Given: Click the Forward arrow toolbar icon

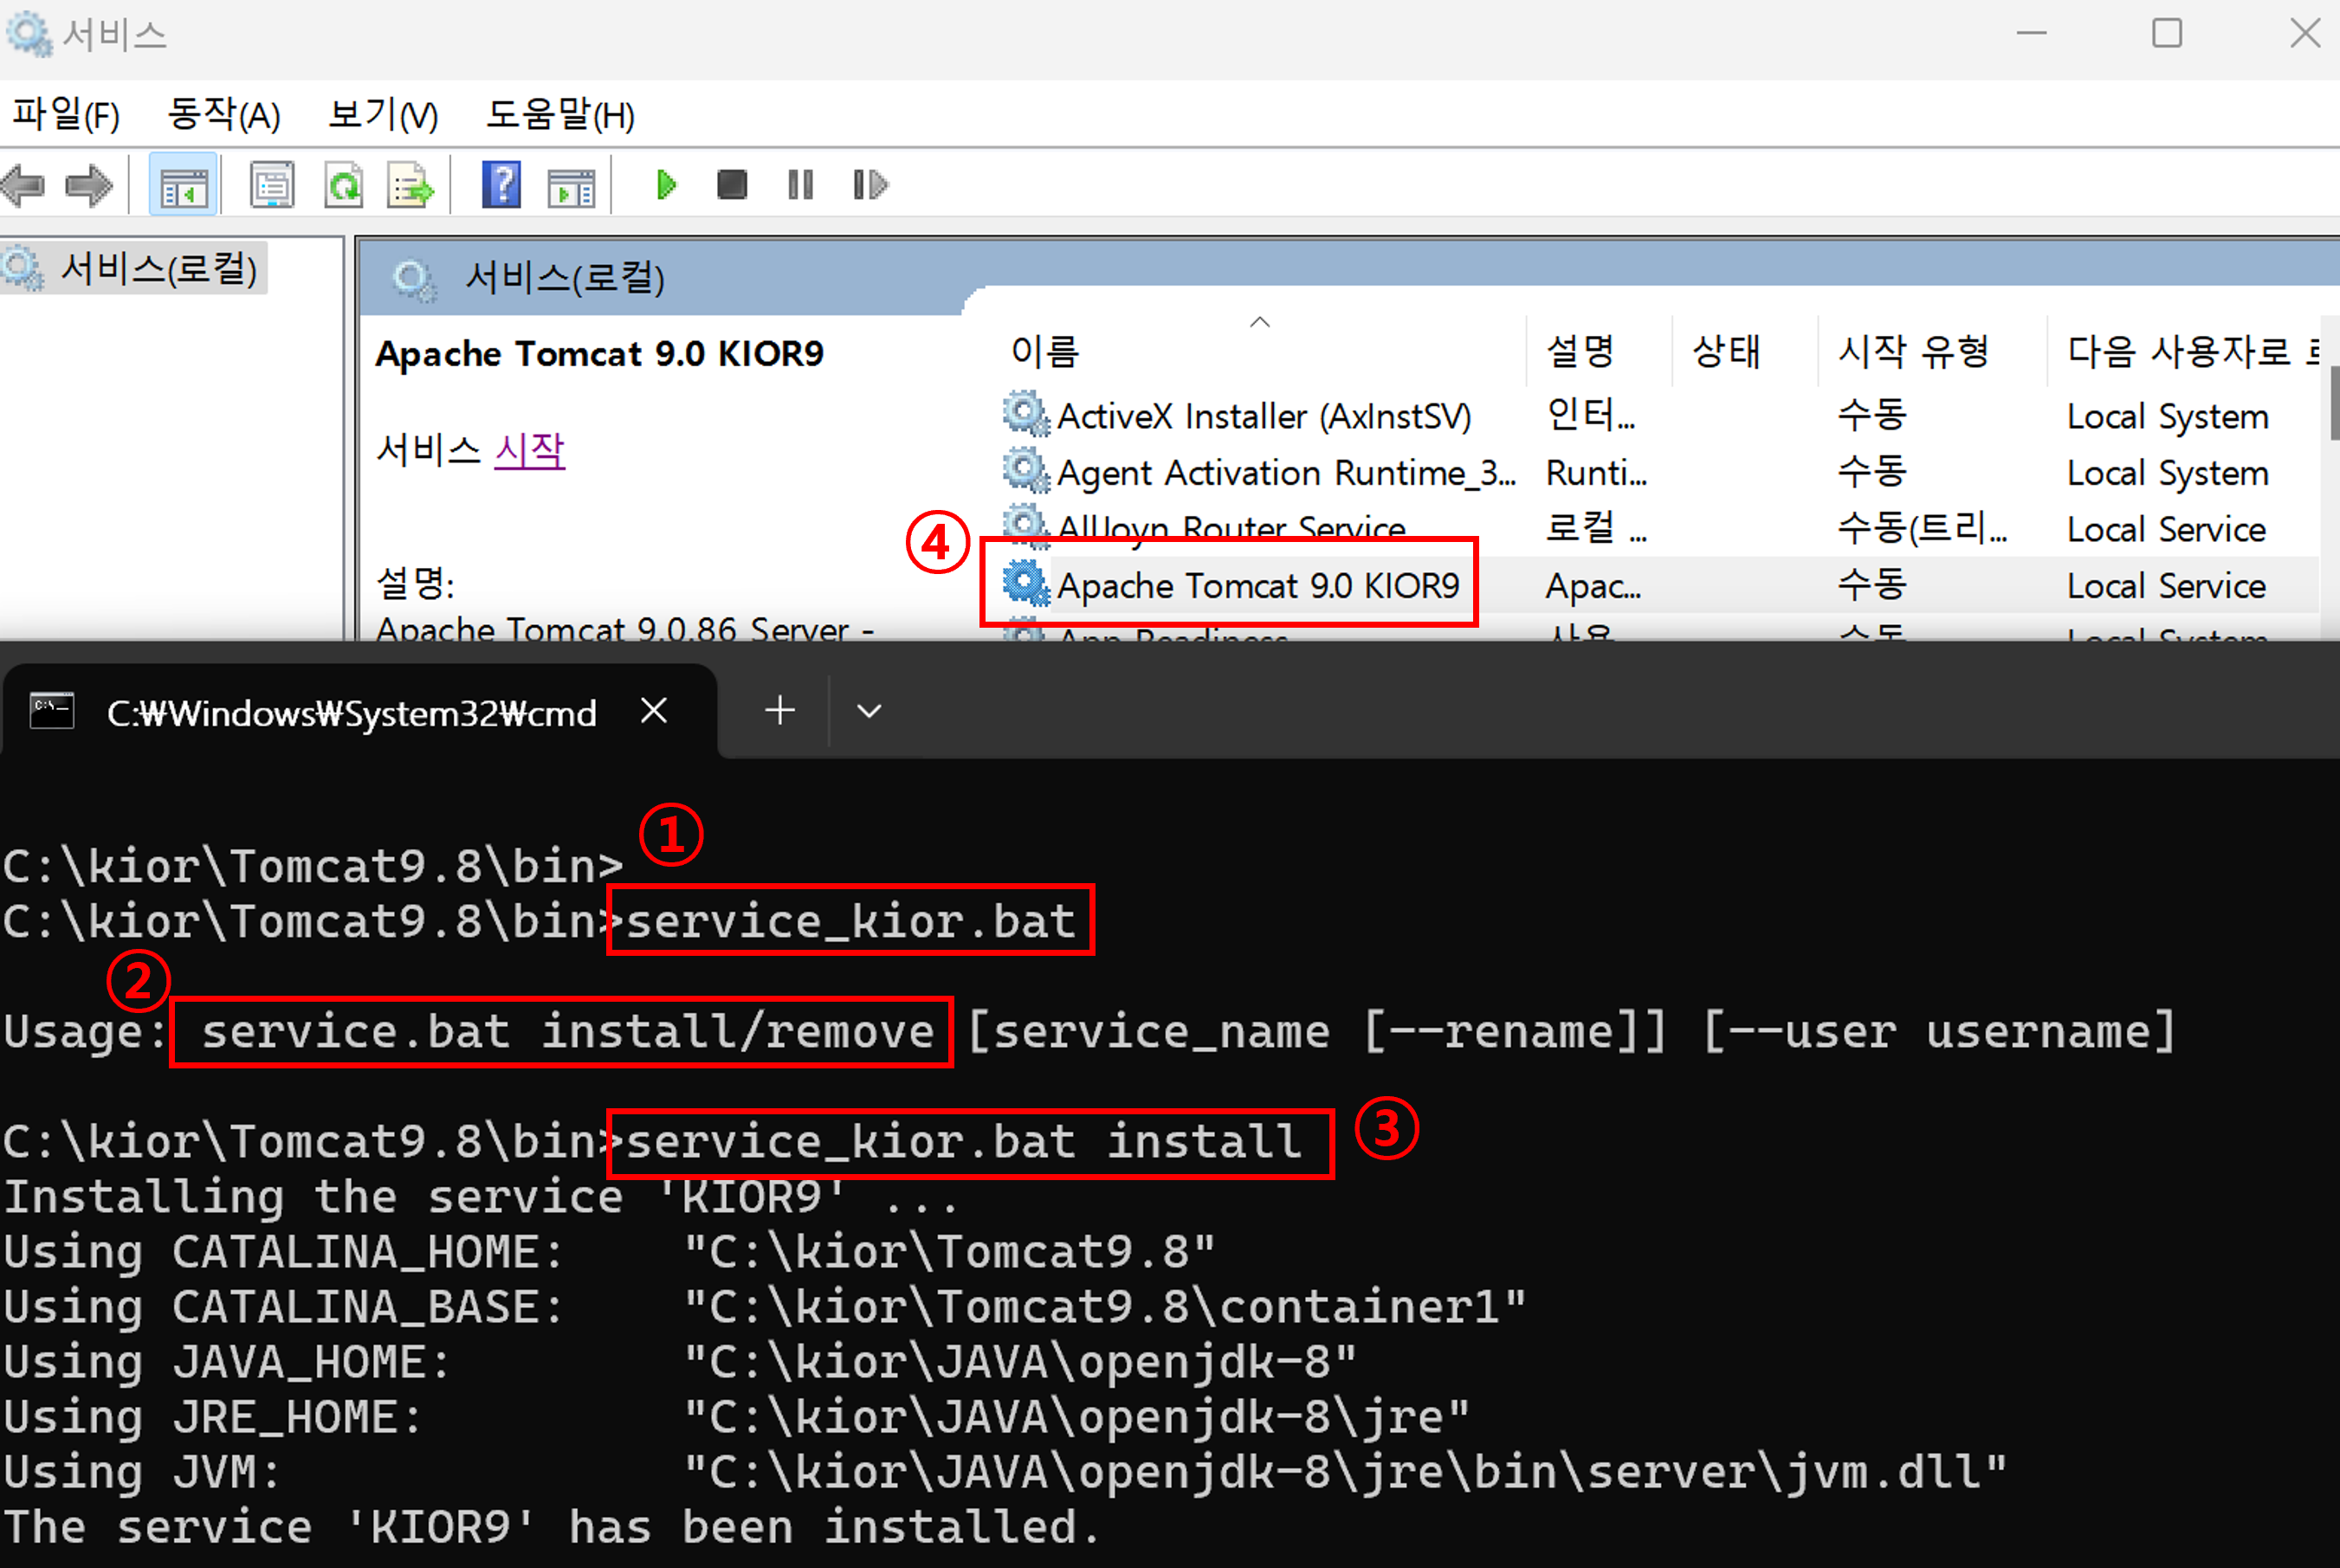Looking at the screenshot, I should click(x=89, y=186).
